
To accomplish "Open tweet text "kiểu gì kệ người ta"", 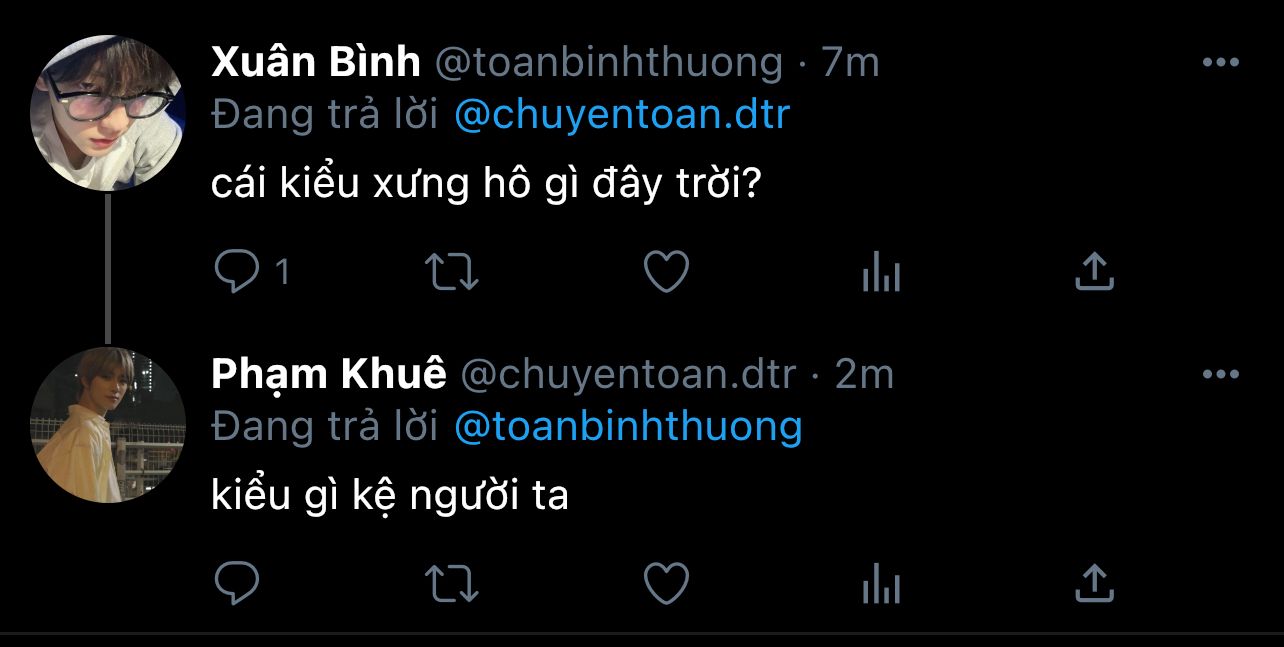I will point(390,495).
